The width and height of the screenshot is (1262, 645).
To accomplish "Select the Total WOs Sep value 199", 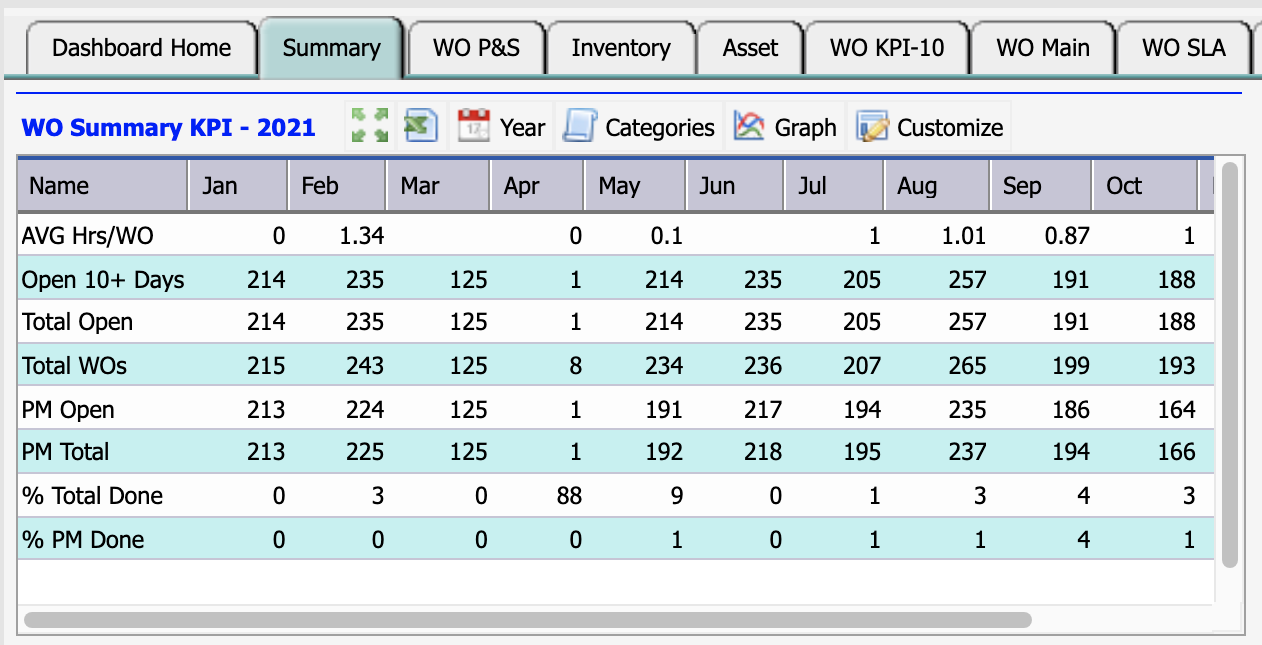I will pyautogui.click(x=1070, y=366).
